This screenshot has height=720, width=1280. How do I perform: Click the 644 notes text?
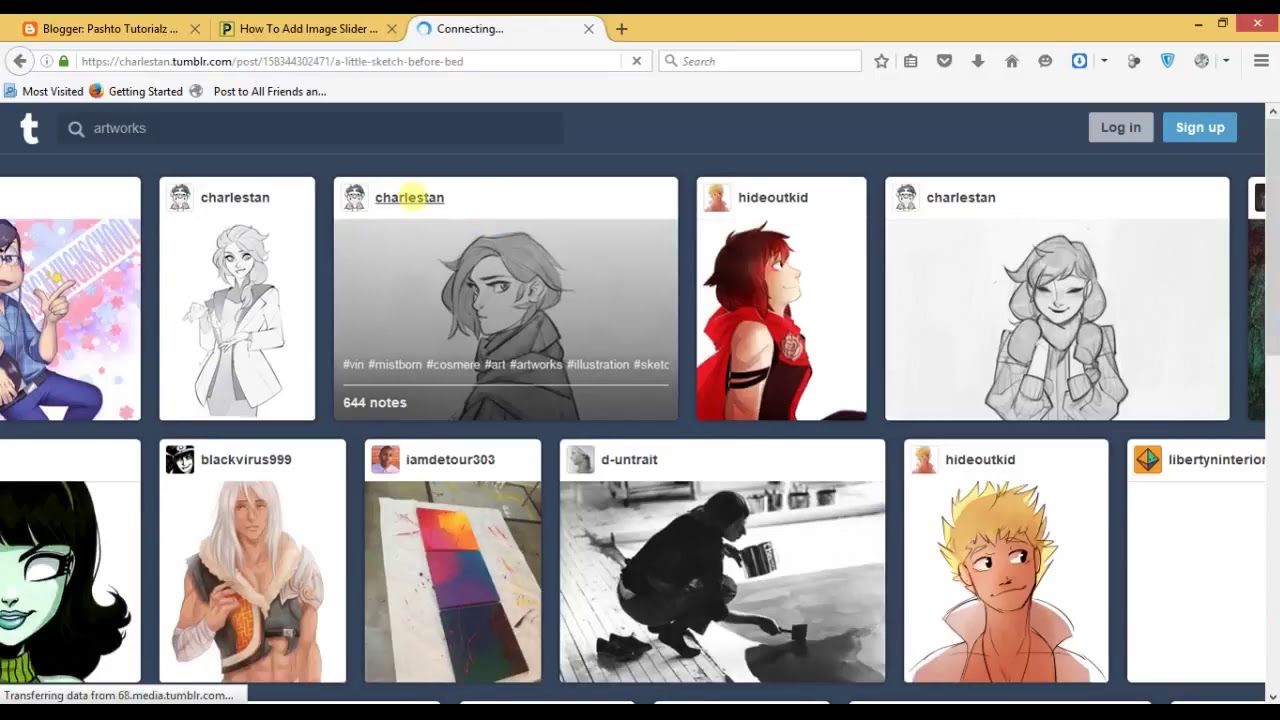click(x=374, y=403)
